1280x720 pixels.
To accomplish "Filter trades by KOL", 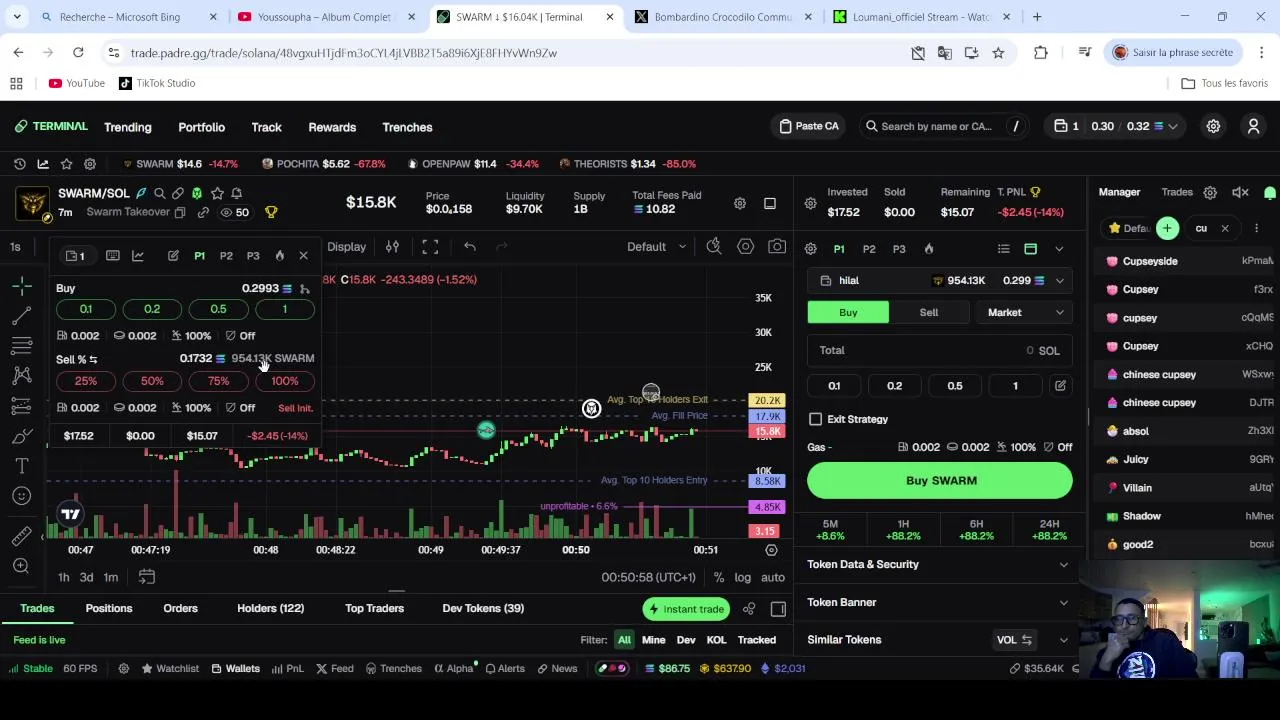I will click(716, 640).
